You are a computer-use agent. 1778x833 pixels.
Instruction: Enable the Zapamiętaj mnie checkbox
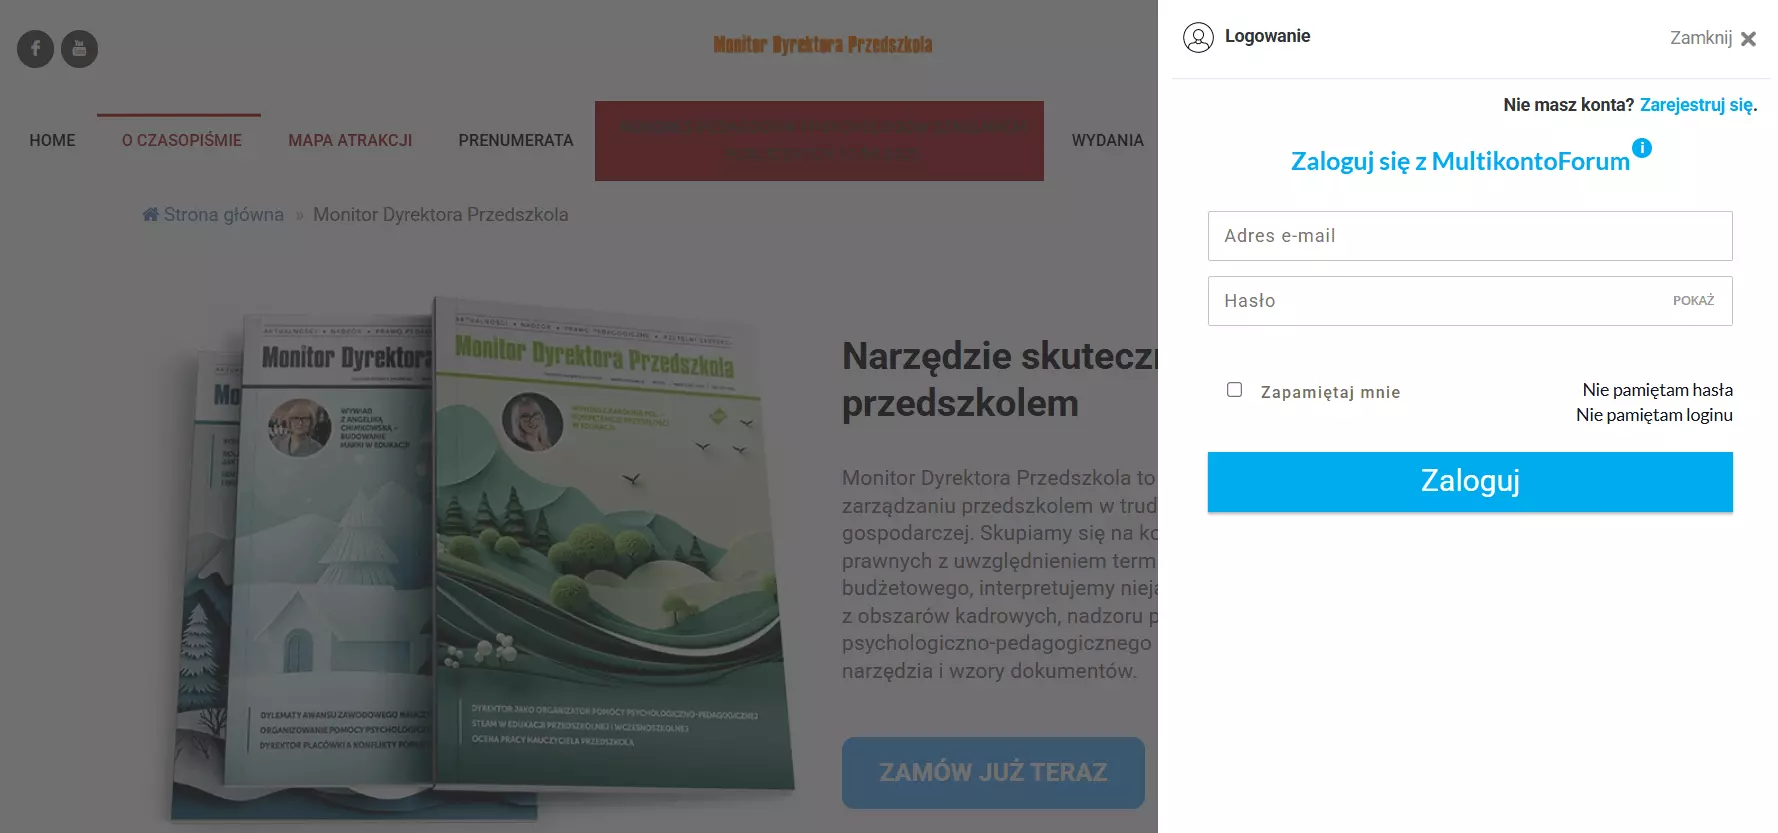[1235, 390]
